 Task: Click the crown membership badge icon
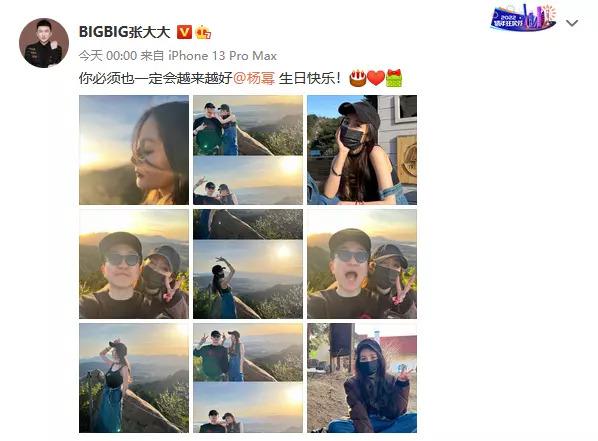tap(203, 32)
